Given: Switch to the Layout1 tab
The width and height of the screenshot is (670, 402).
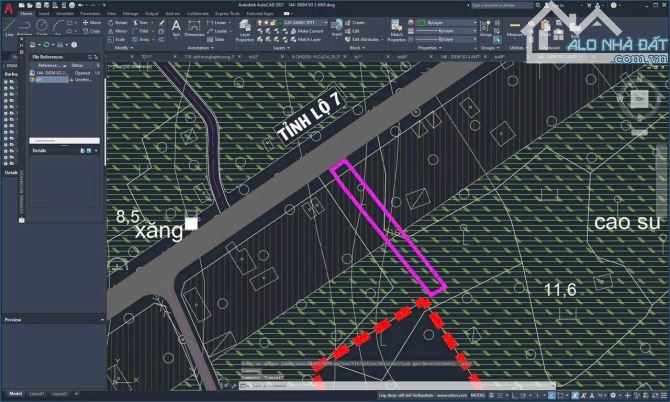Looking at the screenshot, I should pyautogui.click(x=37, y=394).
